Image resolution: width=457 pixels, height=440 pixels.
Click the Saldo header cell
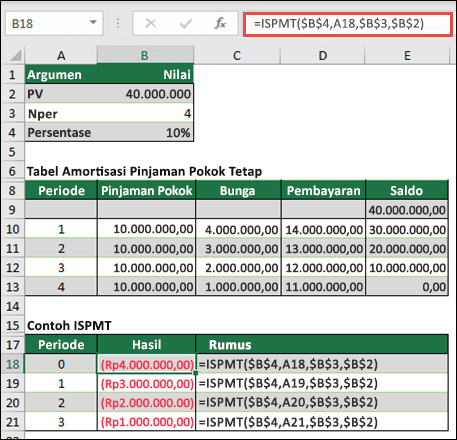point(407,191)
